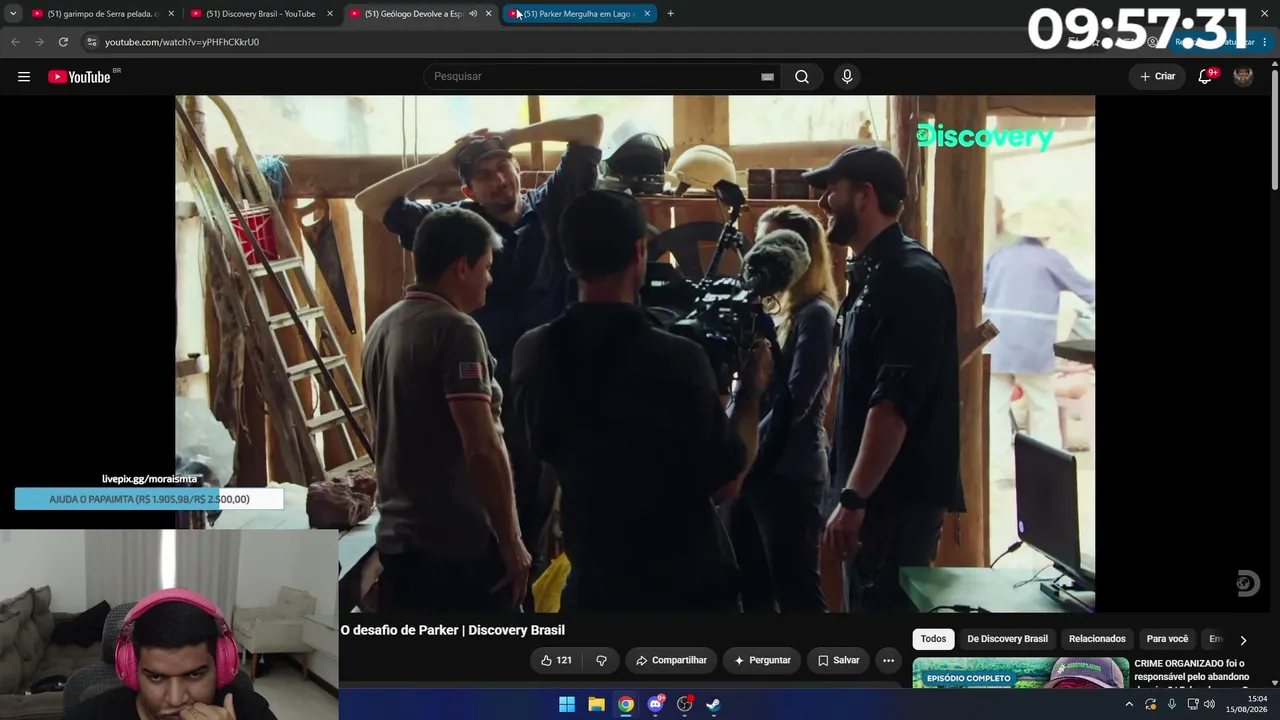Close the Geólogo Devolve tab
The width and height of the screenshot is (1280, 720).
click(x=489, y=14)
